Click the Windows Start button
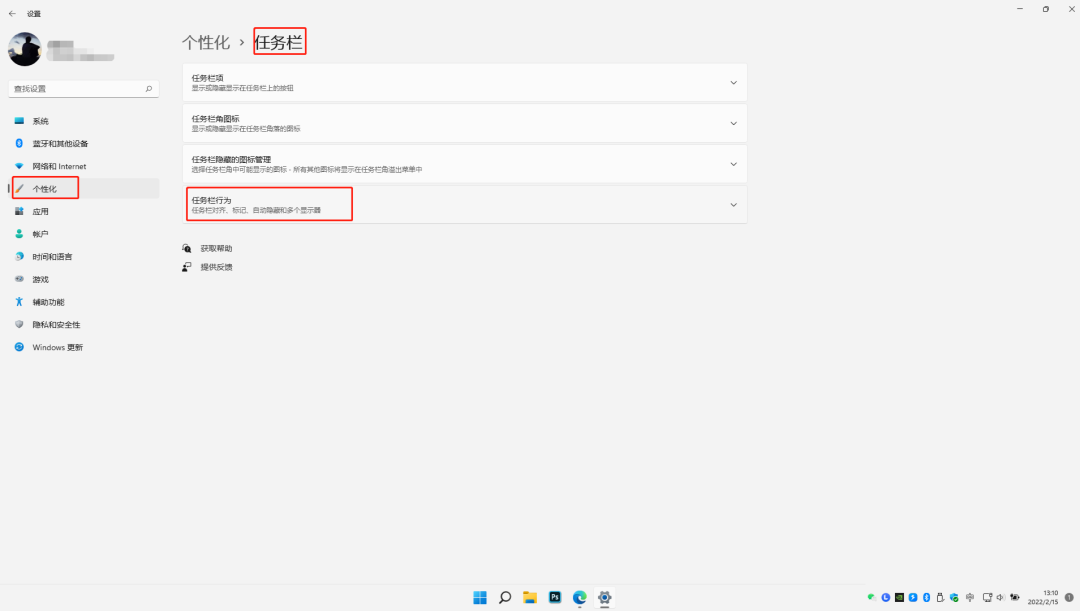The width and height of the screenshot is (1080, 611). [480, 597]
